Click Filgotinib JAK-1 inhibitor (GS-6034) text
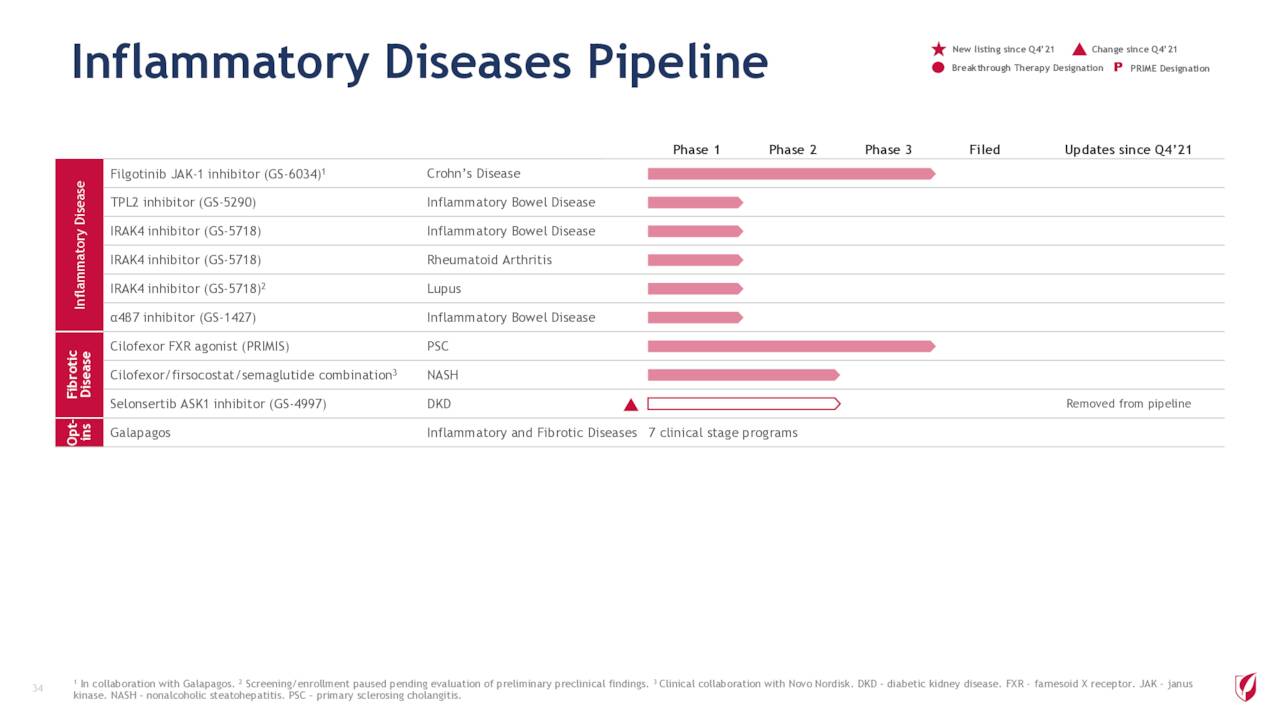This screenshot has height=720, width=1280. coord(218,174)
